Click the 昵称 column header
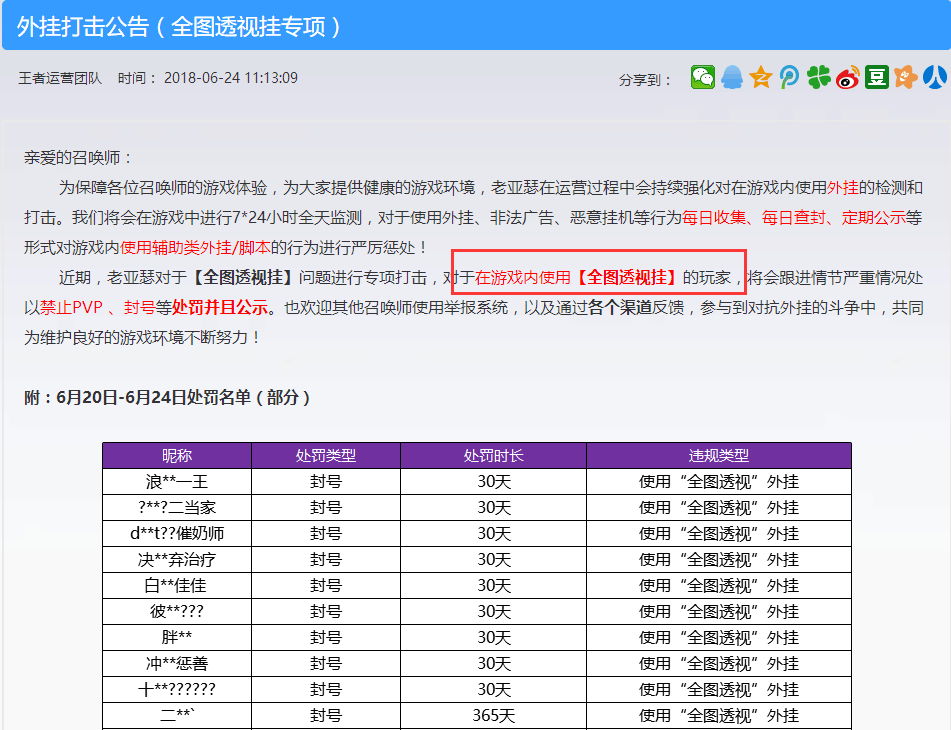Image resolution: width=951 pixels, height=730 pixels. pyautogui.click(x=176, y=455)
